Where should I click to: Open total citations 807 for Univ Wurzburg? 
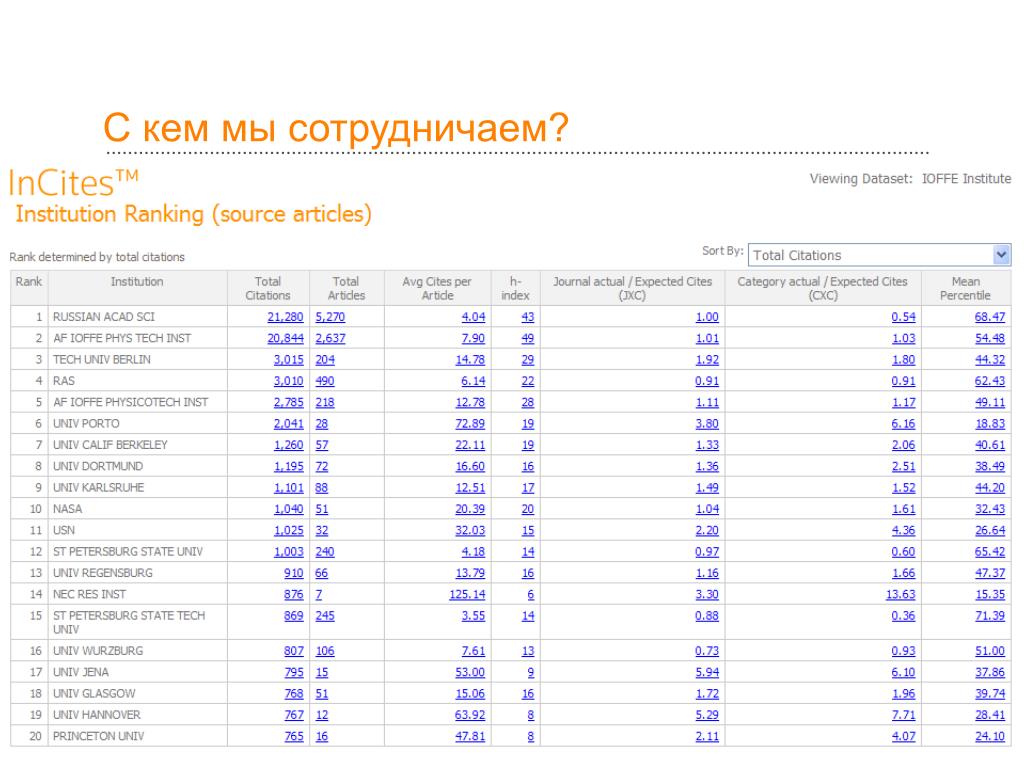(x=294, y=651)
